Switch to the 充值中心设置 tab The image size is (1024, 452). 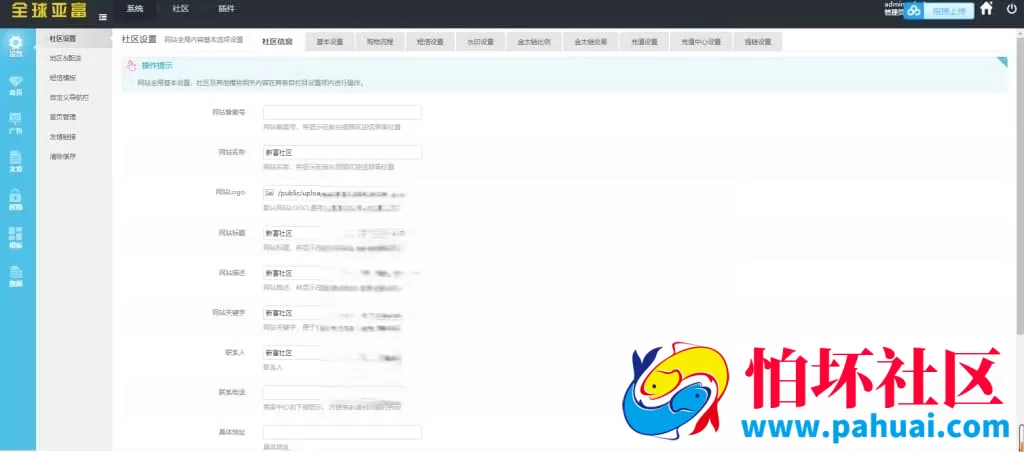point(701,41)
